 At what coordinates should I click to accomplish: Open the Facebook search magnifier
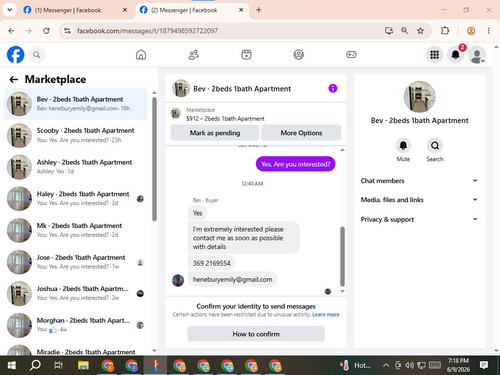[x=37, y=55]
